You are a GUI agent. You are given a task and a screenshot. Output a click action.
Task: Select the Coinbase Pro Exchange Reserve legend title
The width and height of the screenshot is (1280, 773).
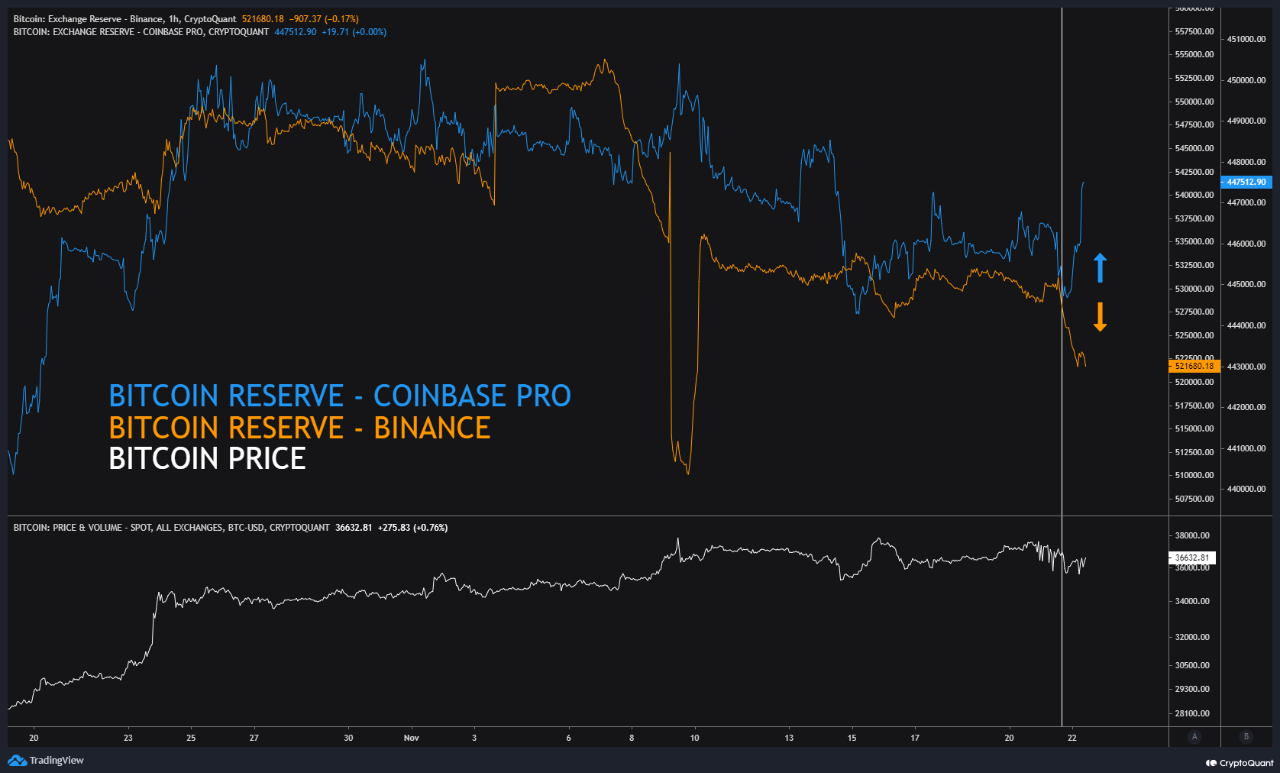pyautogui.click(x=140, y=32)
